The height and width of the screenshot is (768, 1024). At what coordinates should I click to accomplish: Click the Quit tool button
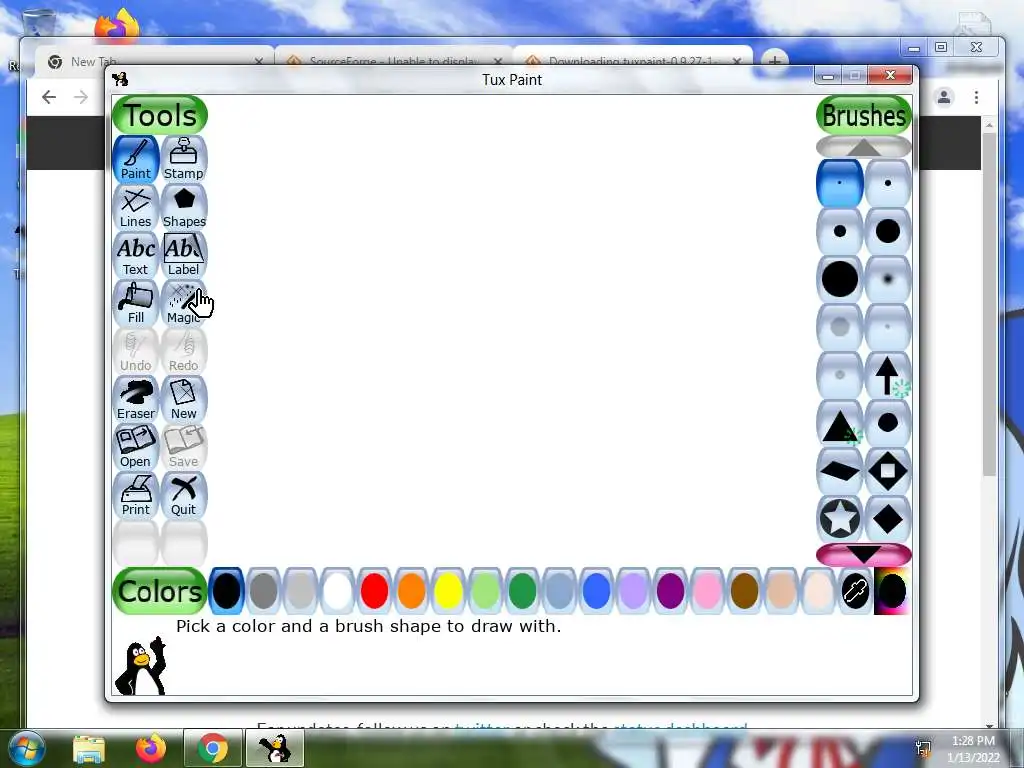pyautogui.click(x=184, y=495)
